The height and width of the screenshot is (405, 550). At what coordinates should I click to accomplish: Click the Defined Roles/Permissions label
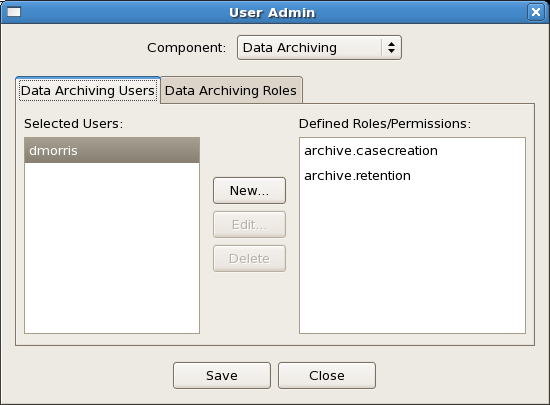(x=385, y=123)
